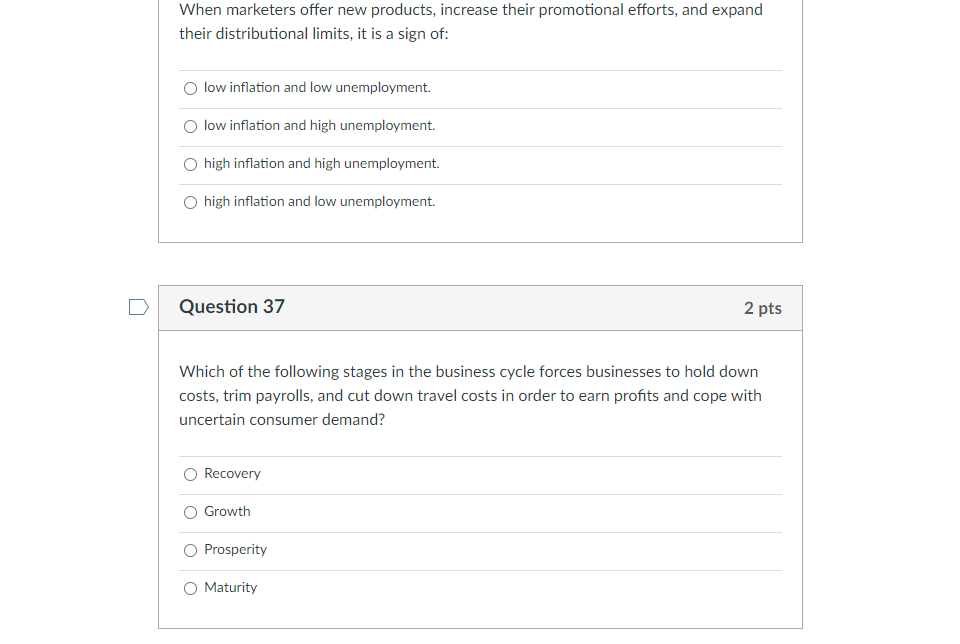Image resolution: width=960 pixels, height=644 pixels.
Task: Click the business cycle question prompt text
Action: pyautogui.click(x=470, y=395)
